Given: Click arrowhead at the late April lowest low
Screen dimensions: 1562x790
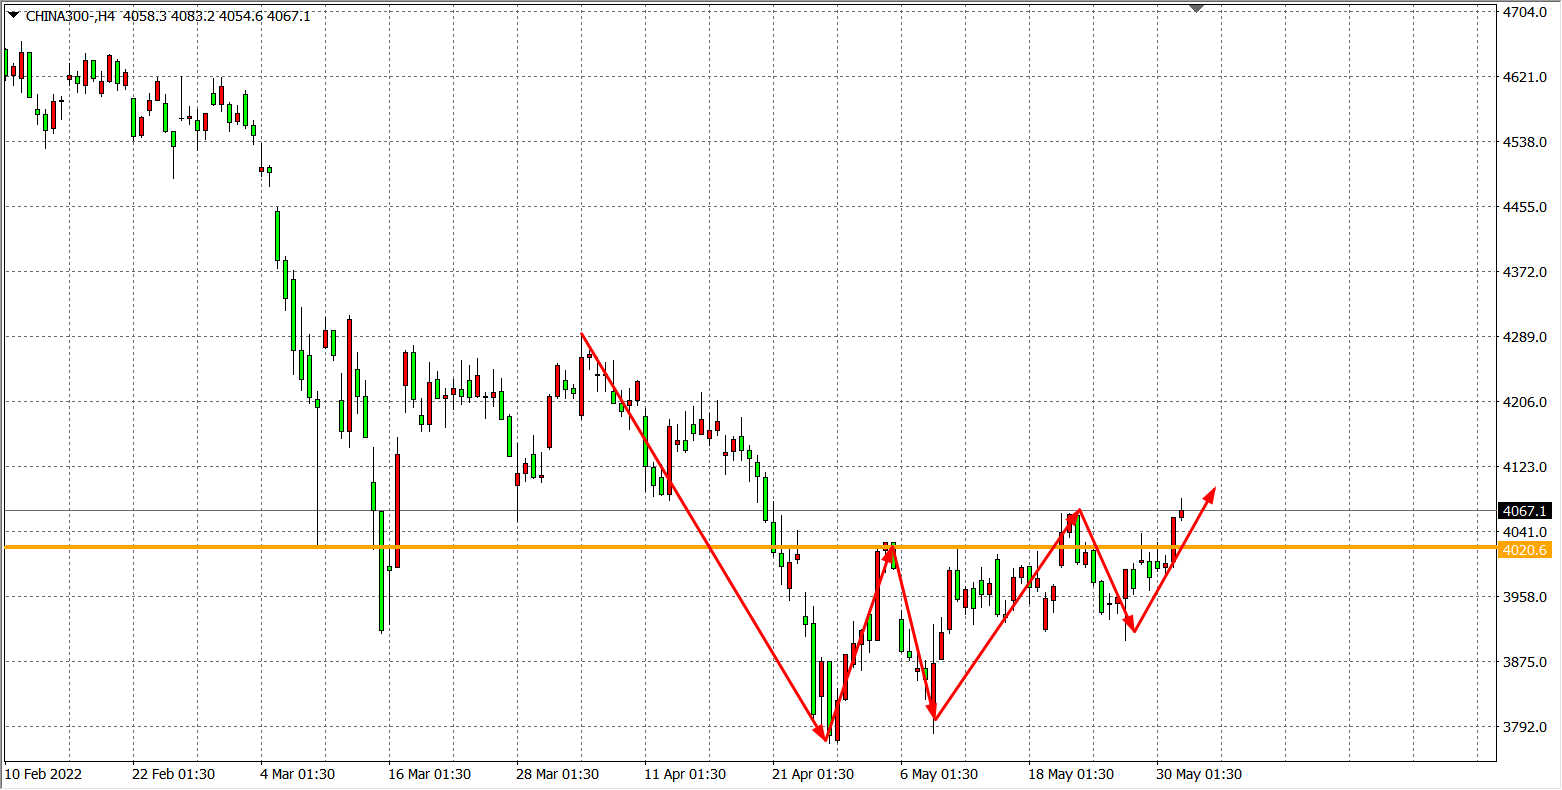Looking at the screenshot, I should pyautogui.click(x=823, y=737).
